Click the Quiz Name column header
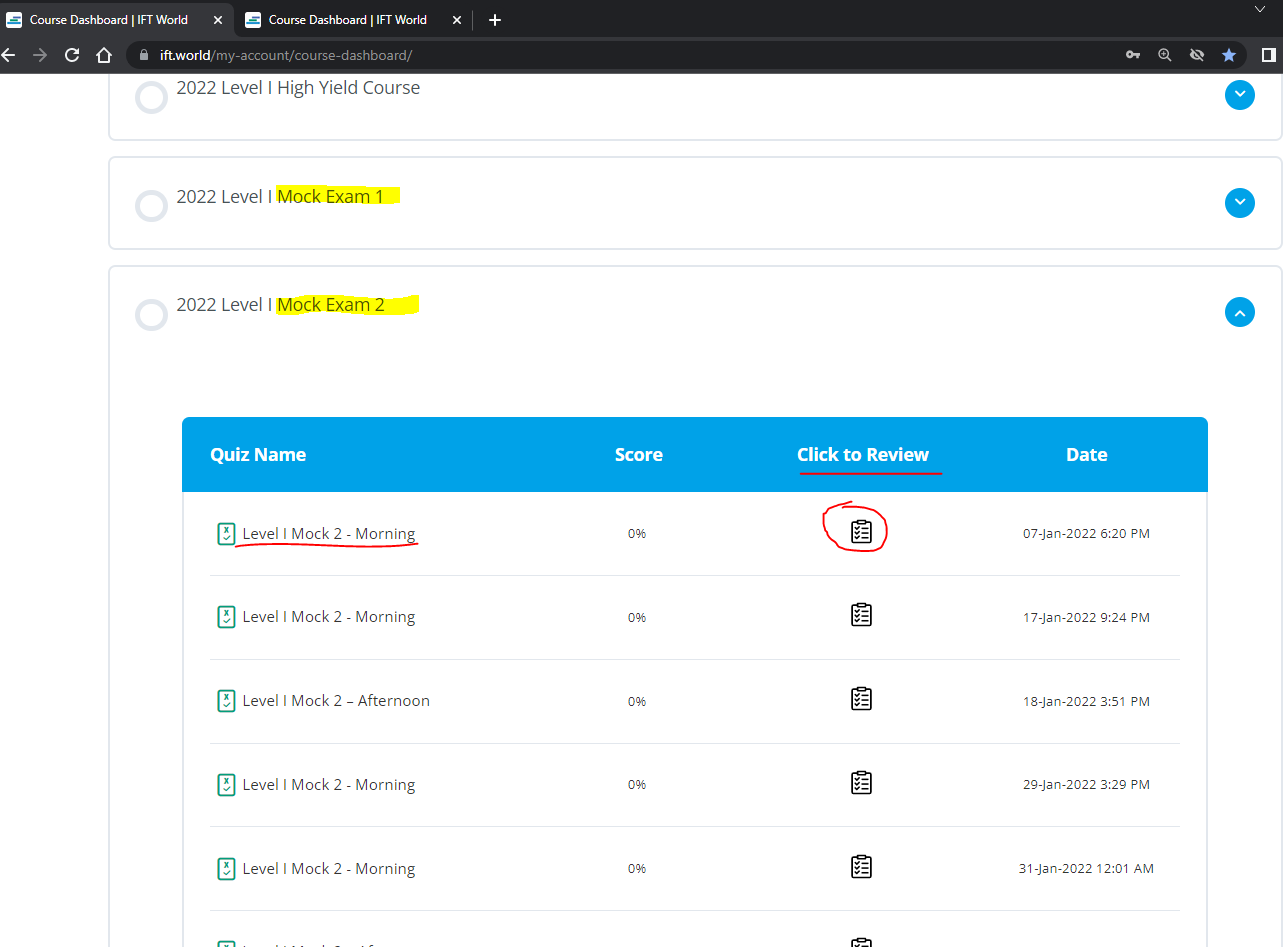The image size is (1283, 947). (258, 455)
